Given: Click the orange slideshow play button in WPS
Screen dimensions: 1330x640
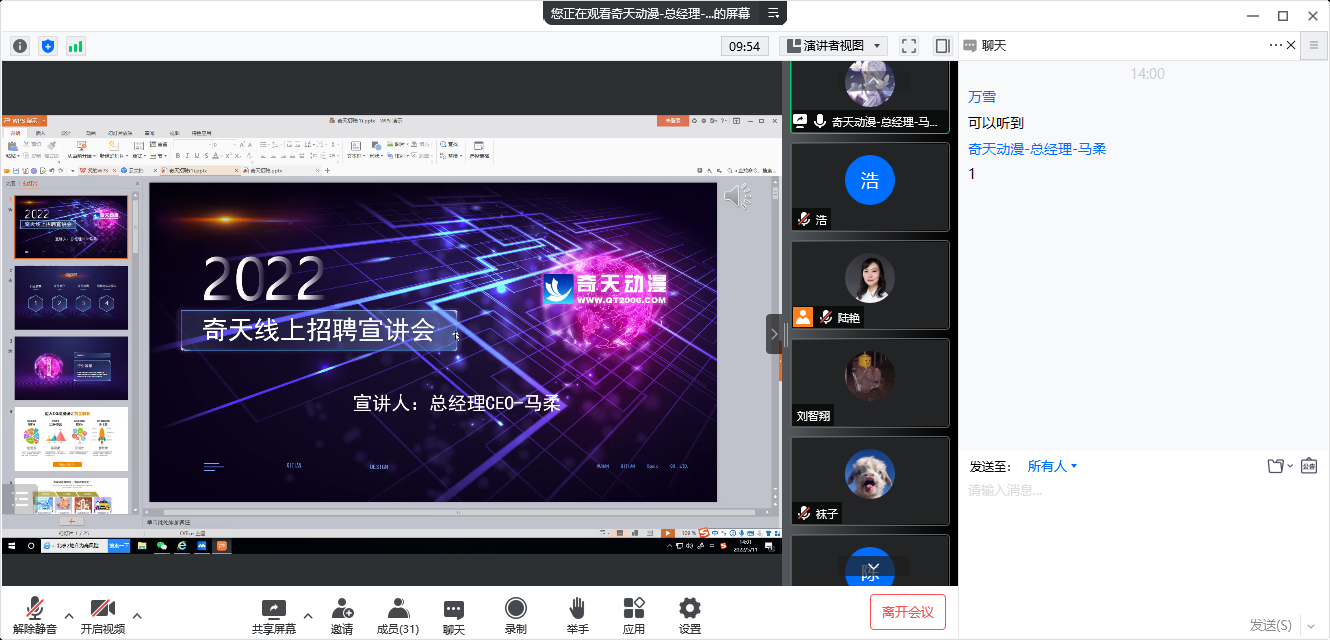Looking at the screenshot, I should [666, 532].
